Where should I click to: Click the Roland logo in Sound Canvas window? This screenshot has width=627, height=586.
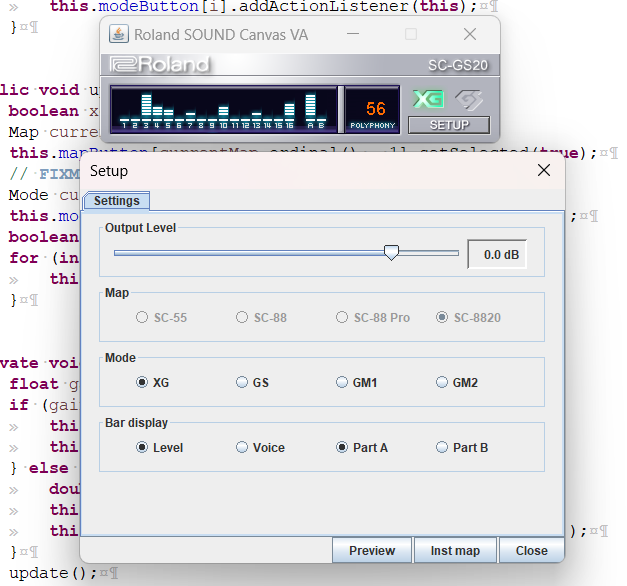(x=160, y=64)
